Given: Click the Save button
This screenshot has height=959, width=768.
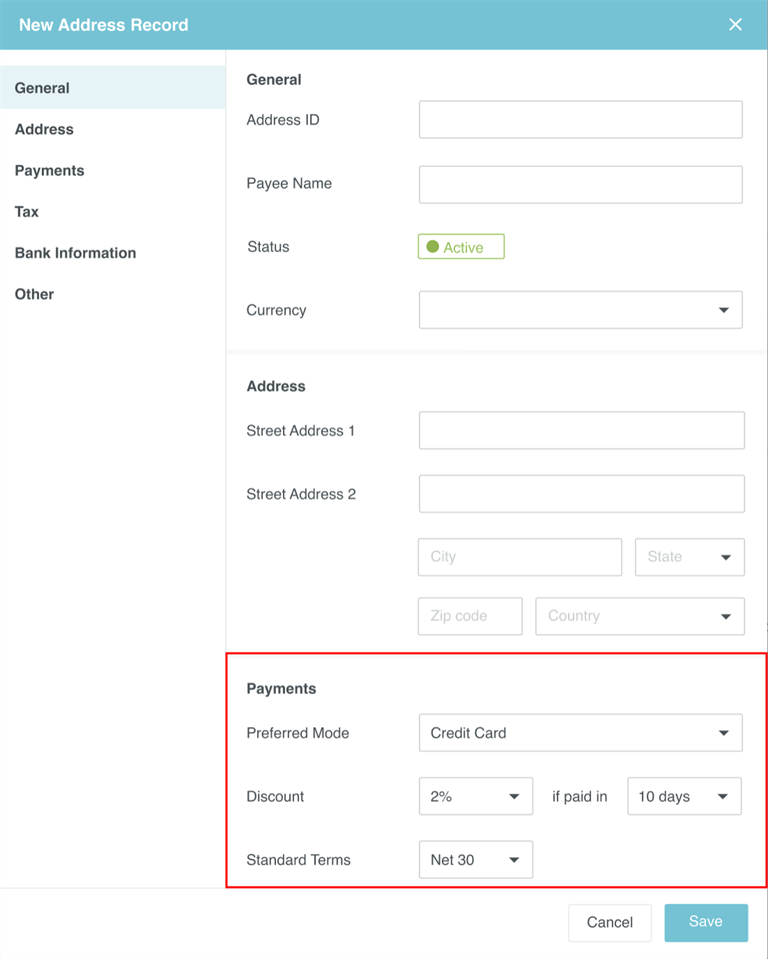Looking at the screenshot, I should tap(705, 922).
